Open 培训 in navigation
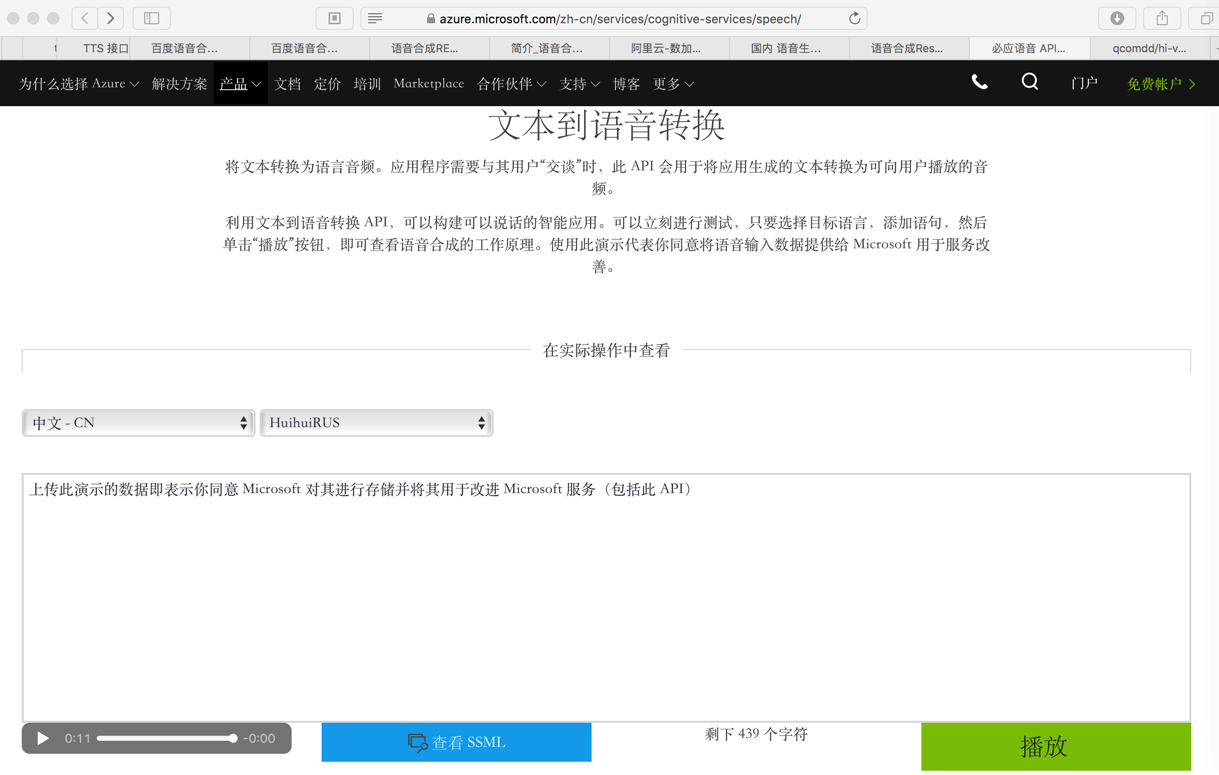Image resolution: width=1219 pixels, height=775 pixels. 367,84
